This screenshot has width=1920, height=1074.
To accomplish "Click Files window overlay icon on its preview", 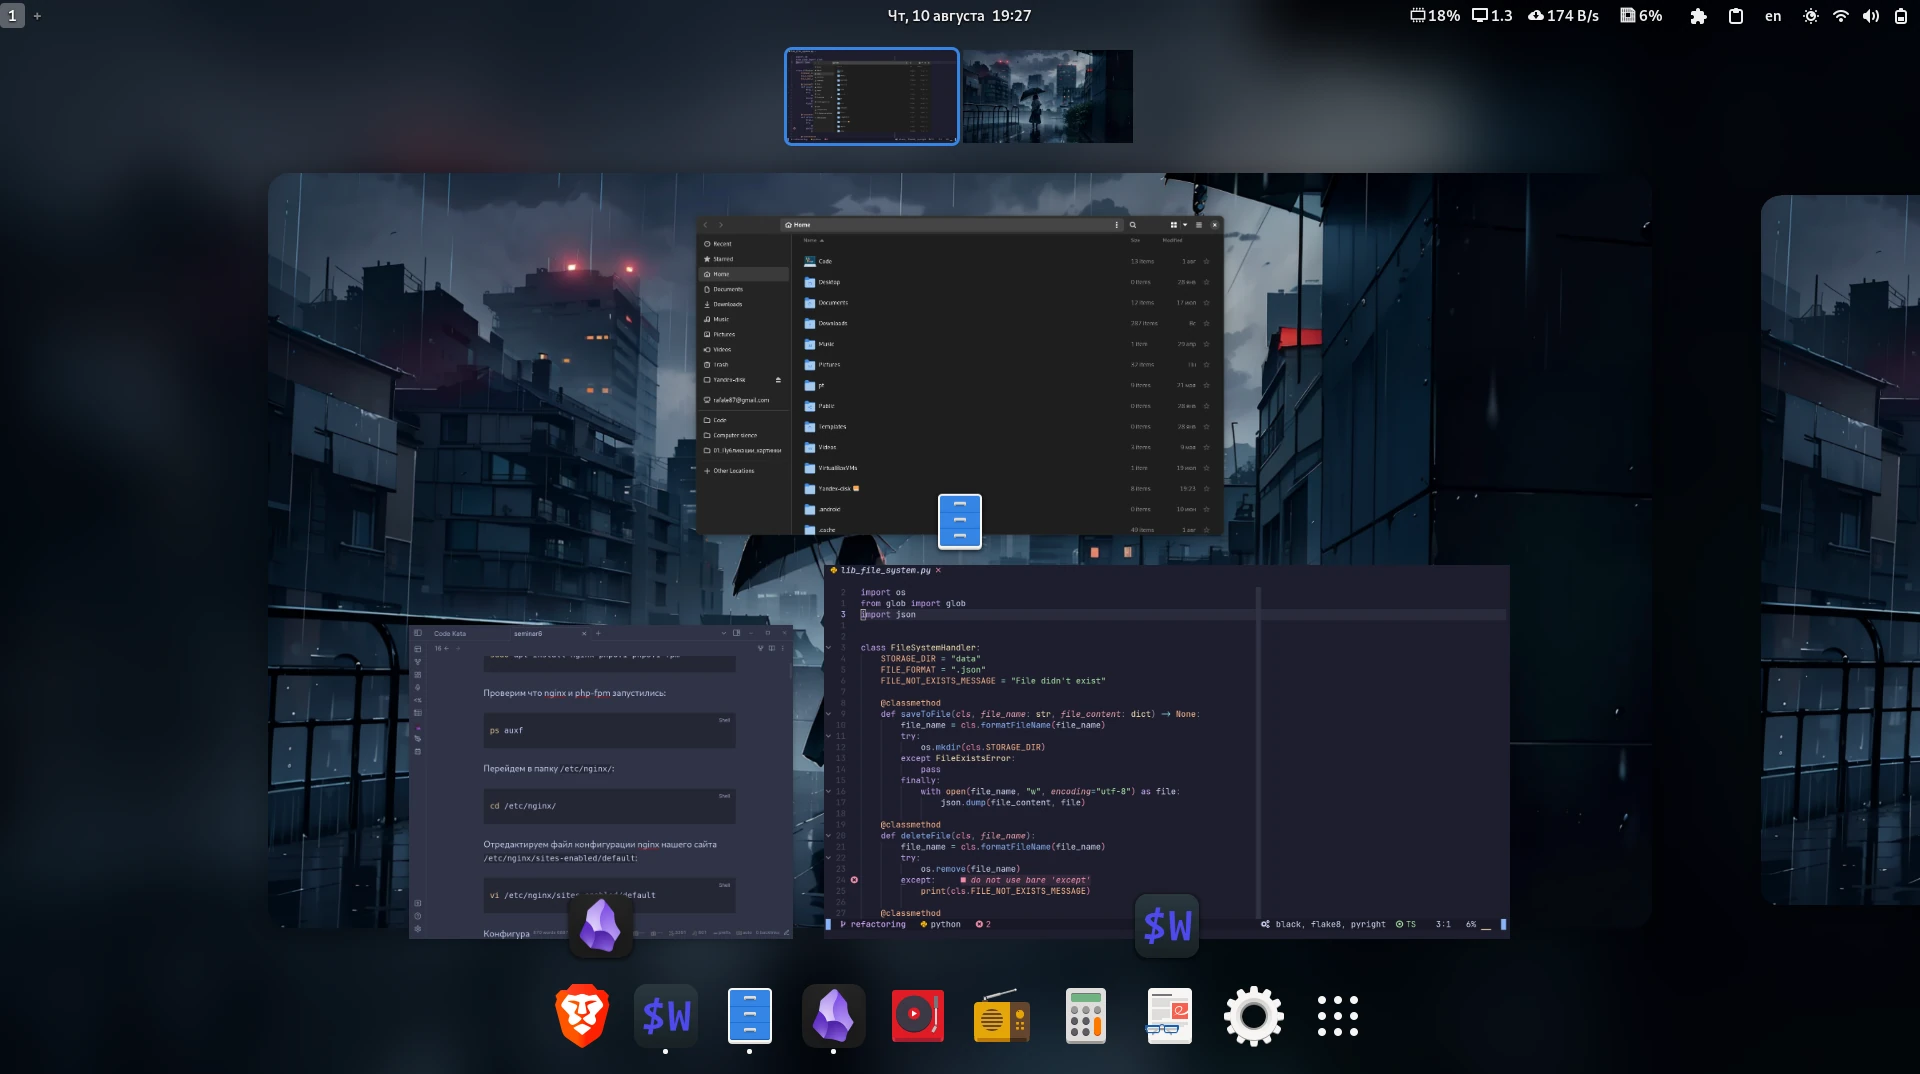I will 960,521.
